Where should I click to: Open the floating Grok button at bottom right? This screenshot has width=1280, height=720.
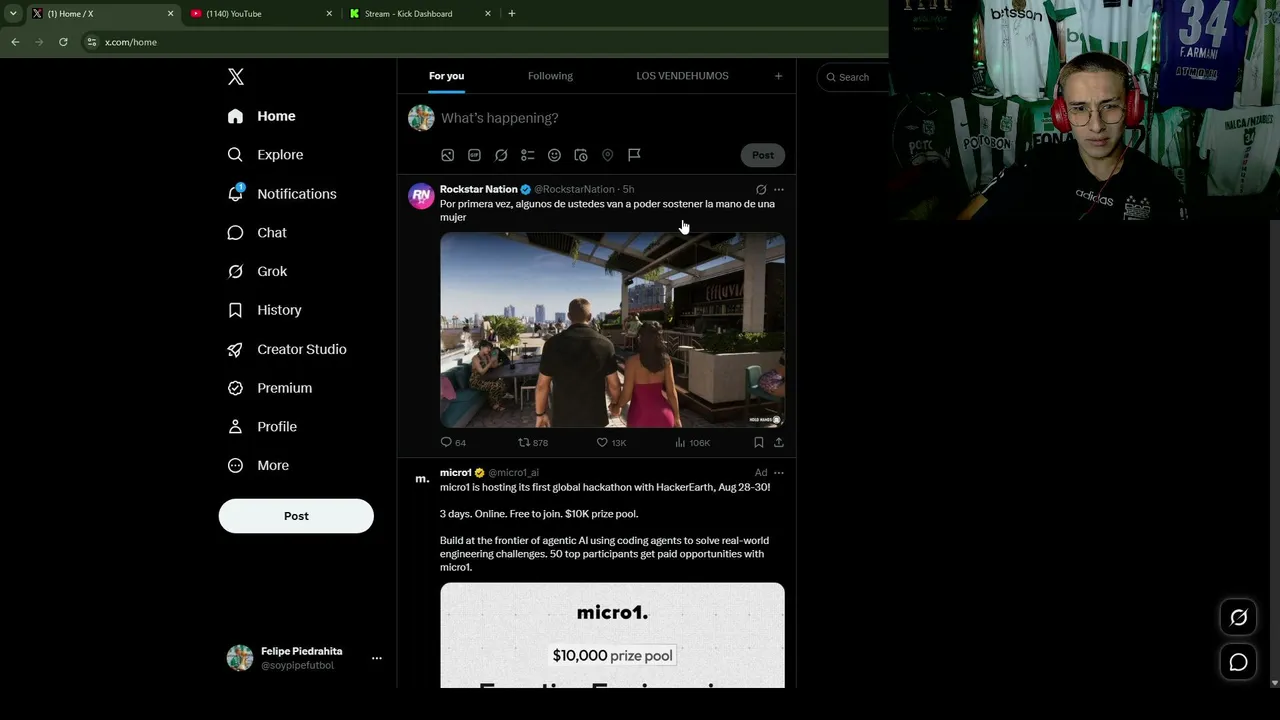coord(1238,618)
